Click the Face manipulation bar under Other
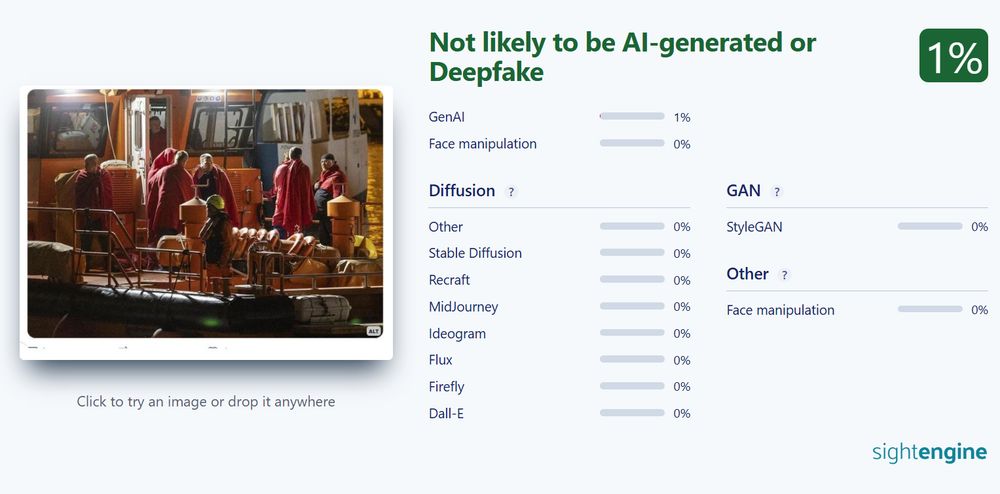The image size is (1000, 494). tap(930, 310)
